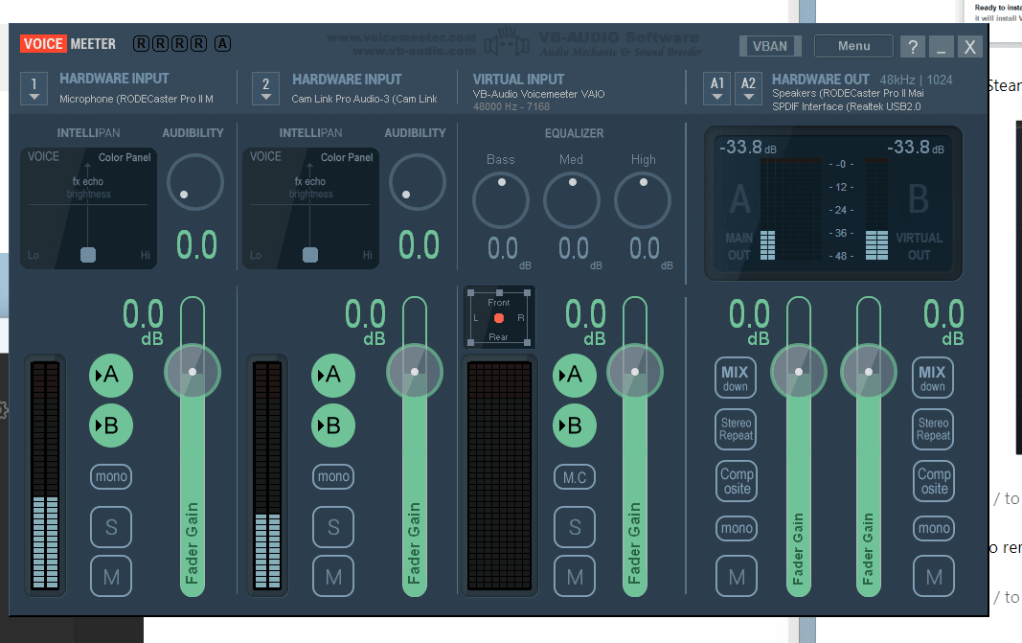
Task: Enable mono on Hardware Input 2
Action: [333, 477]
